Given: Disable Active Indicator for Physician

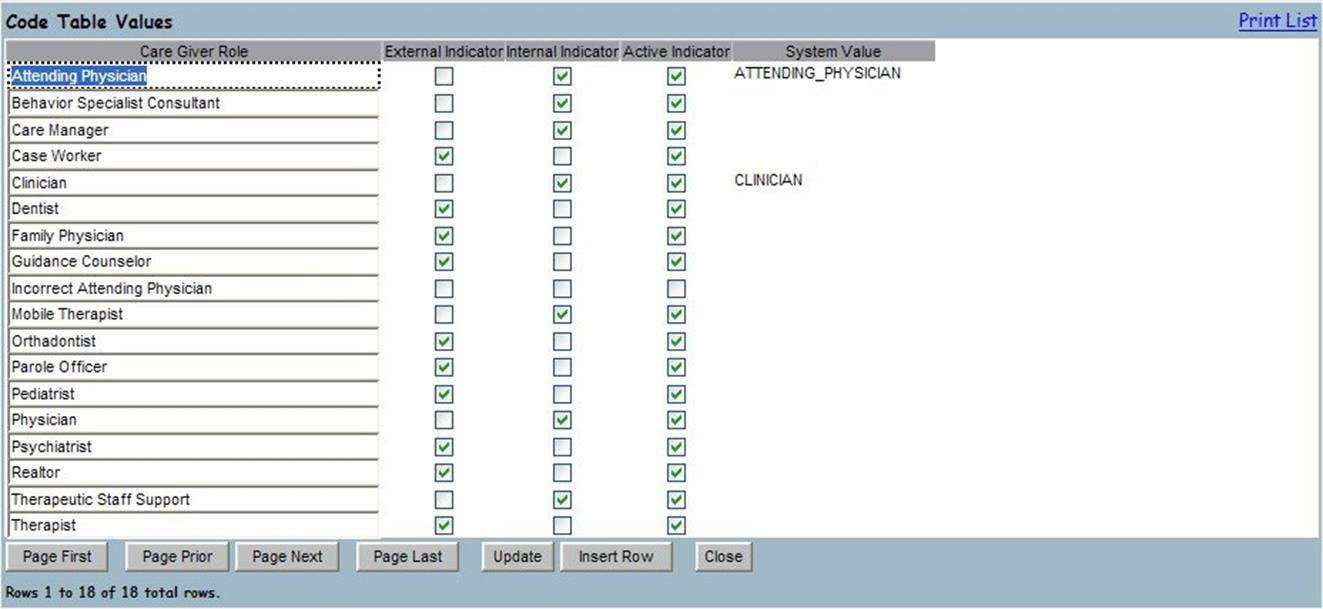Looking at the screenshot, I should tap(677, 419).
